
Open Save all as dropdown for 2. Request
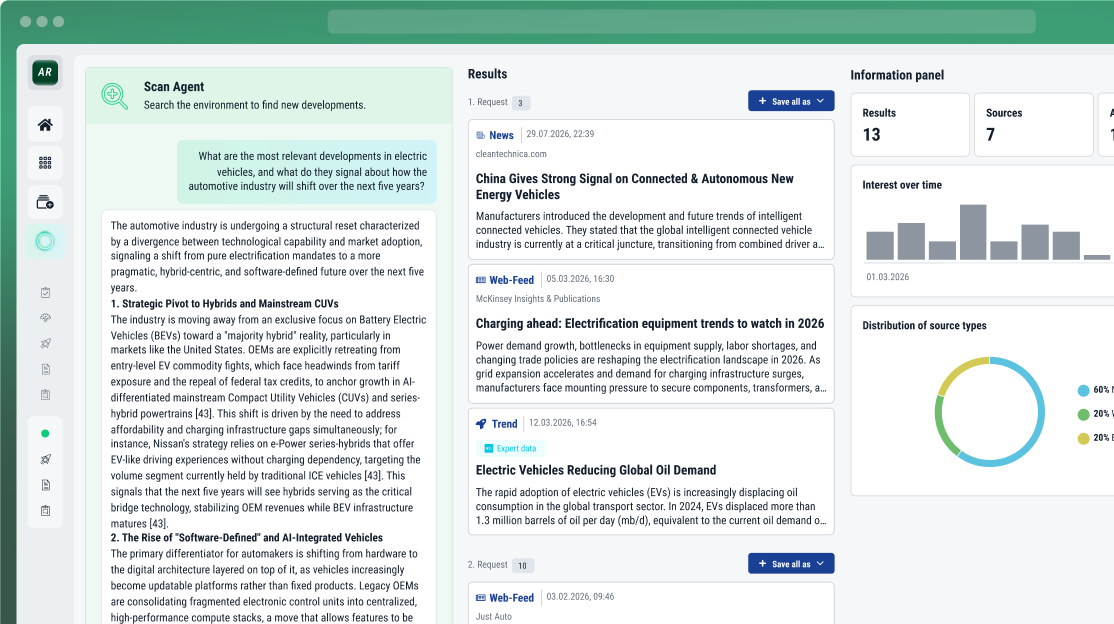pyautogui.click(x=791, y=564)
